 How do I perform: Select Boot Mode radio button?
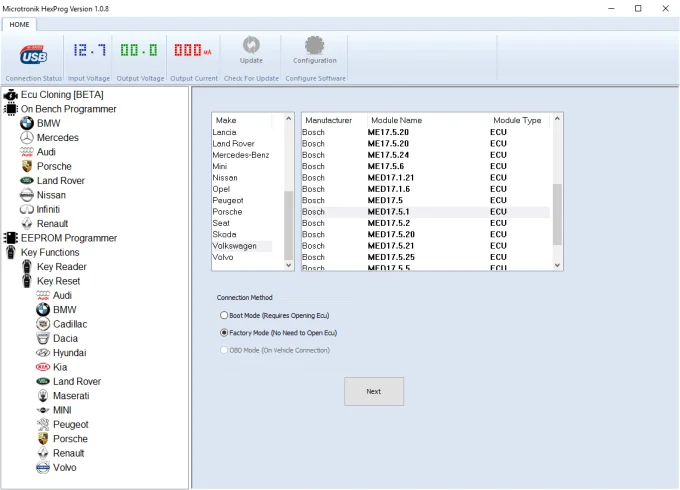(x=224, y=315)
